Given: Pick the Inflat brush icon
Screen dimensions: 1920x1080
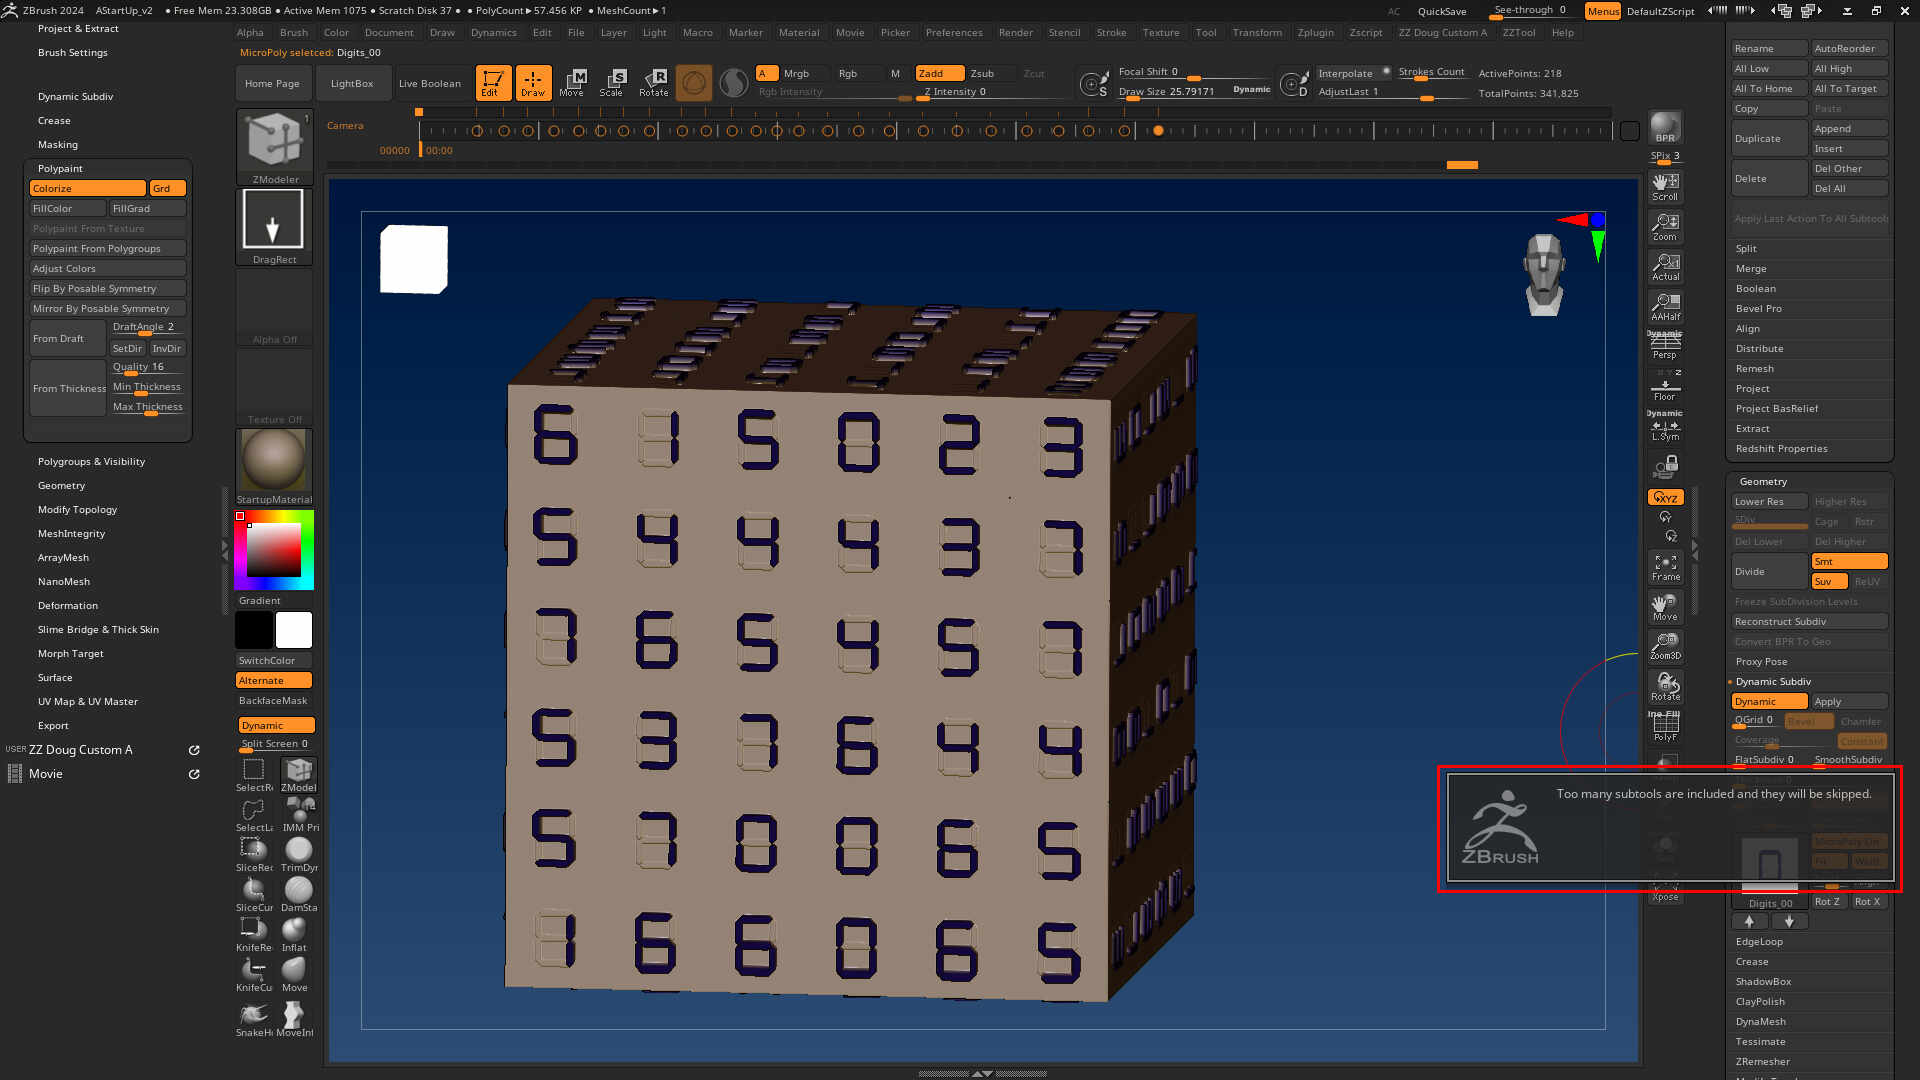Looking at the screenshot, I should pos(294,933).
